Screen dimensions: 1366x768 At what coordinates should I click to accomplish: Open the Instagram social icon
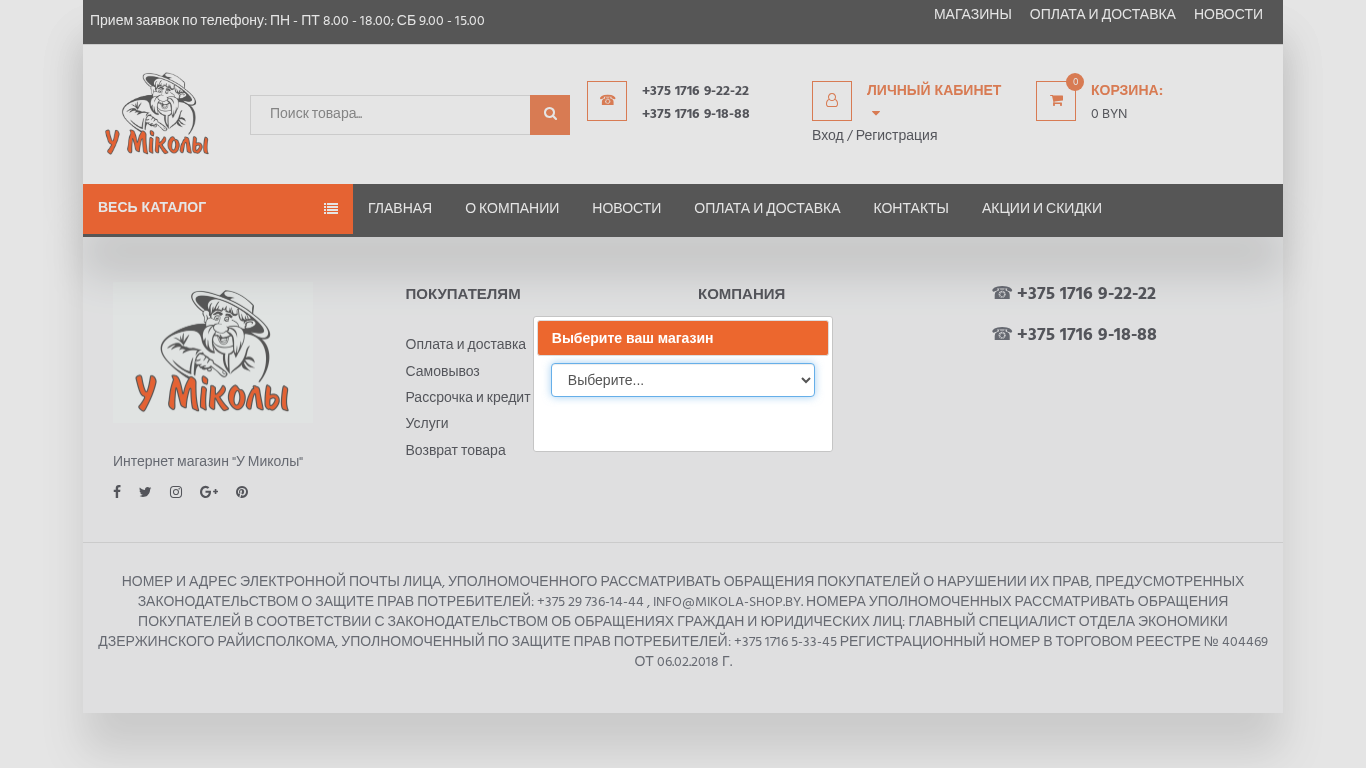[x=176, y=492]
